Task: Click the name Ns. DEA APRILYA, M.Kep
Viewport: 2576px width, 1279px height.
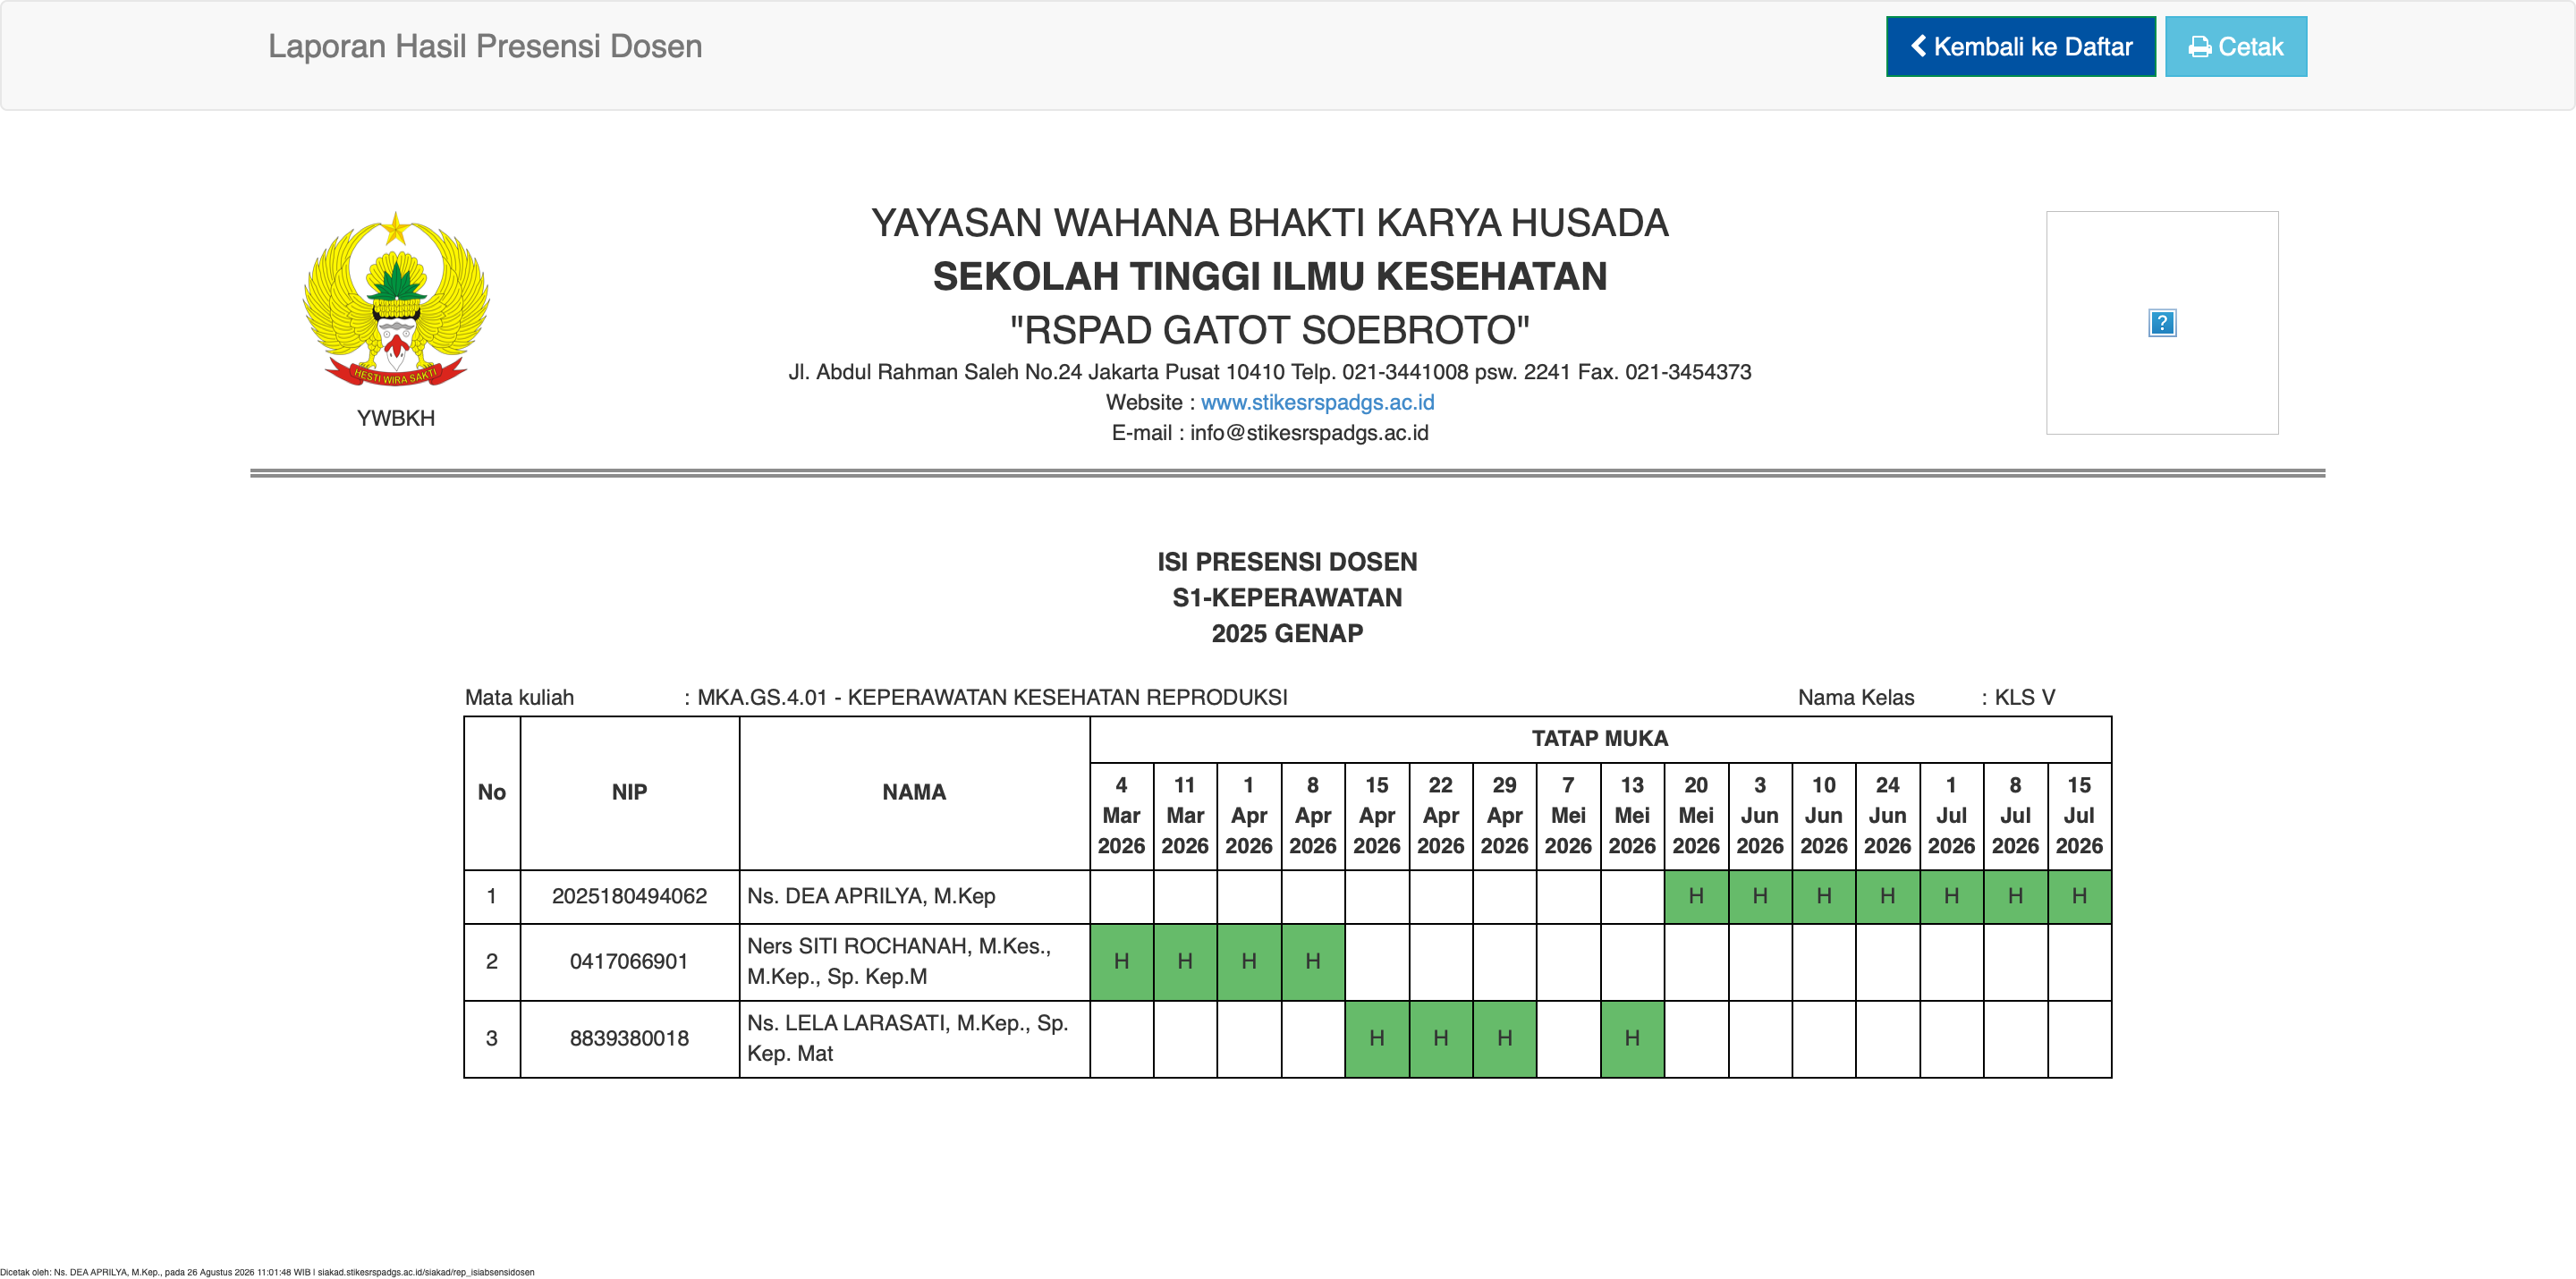Action: tap(871, 896)
